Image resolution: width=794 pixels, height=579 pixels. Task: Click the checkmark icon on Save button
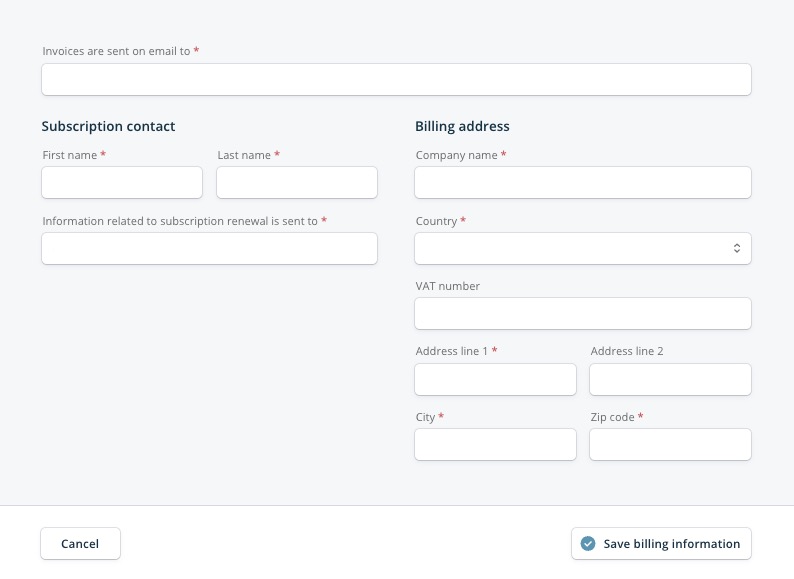pyautogui.click(x=588, y=544)
